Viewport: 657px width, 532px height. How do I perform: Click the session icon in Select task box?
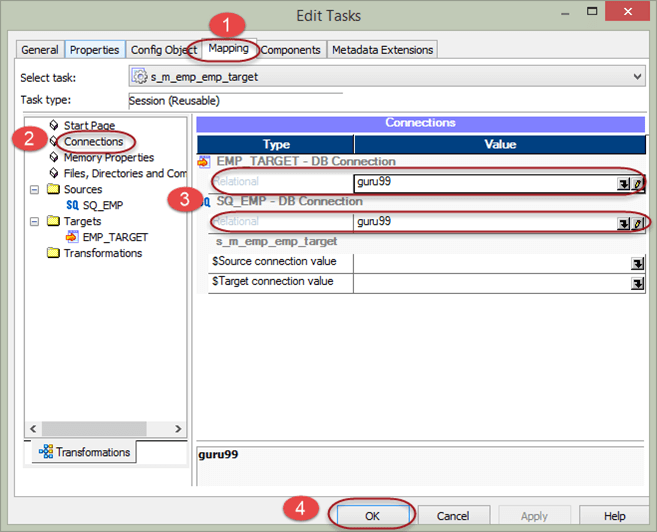[140, 76]
